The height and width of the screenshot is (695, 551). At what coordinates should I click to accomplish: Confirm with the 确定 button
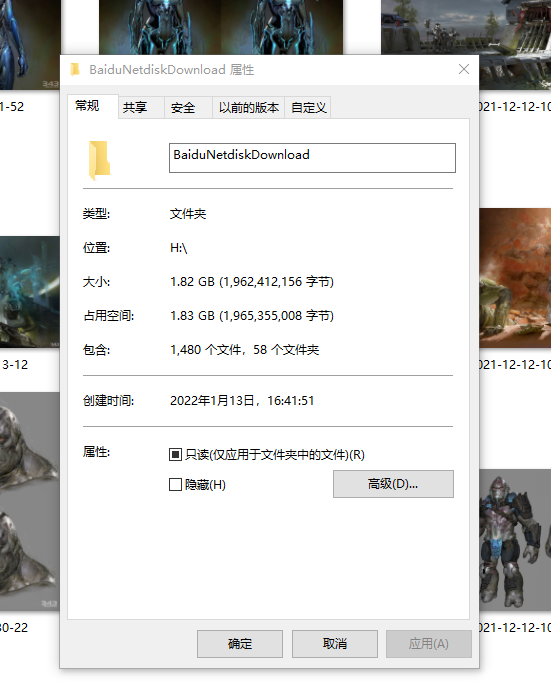(240, 644)
